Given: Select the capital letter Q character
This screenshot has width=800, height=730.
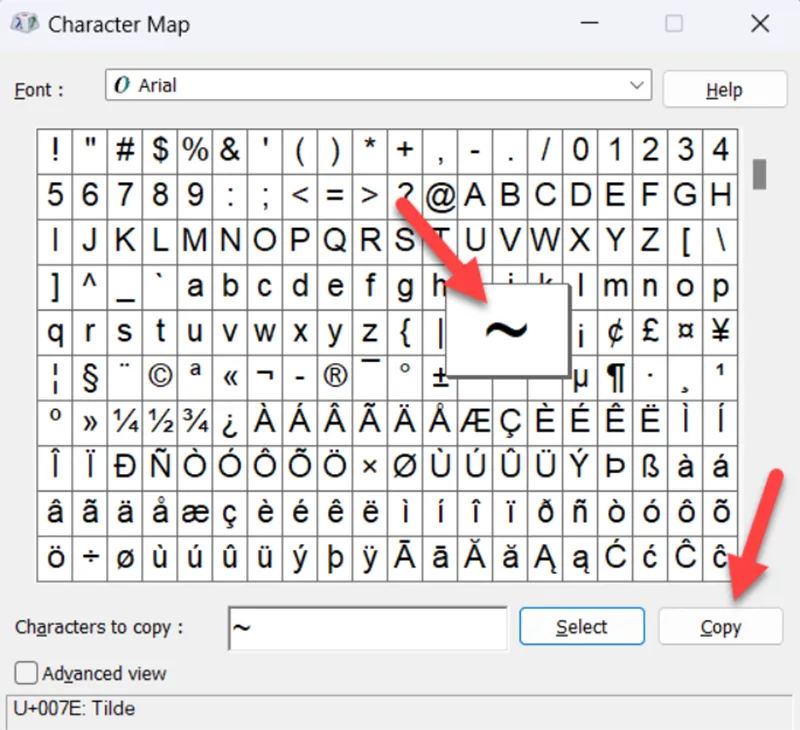Looking at the screenshot, I should point(335,242).
